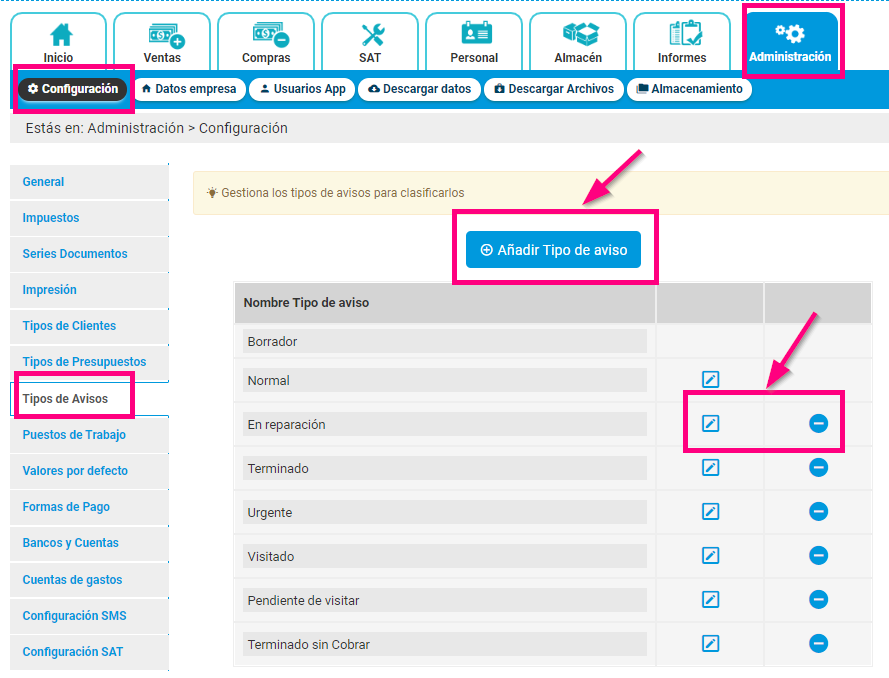889x678 pixels.
Task: Click the En reparación name field
Action: point(444,424)
